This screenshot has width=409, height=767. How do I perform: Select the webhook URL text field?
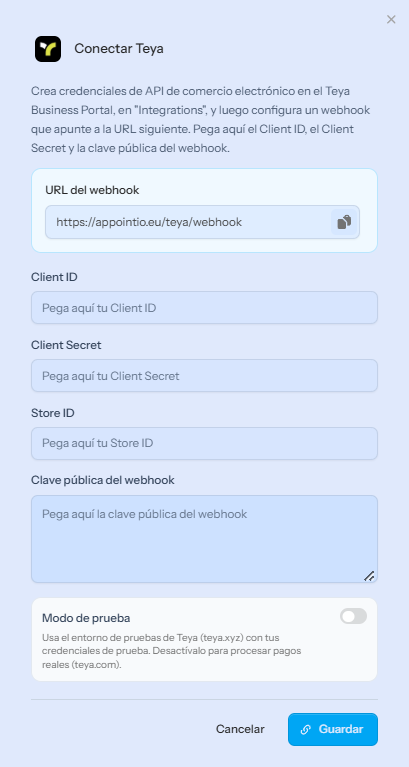188,222
